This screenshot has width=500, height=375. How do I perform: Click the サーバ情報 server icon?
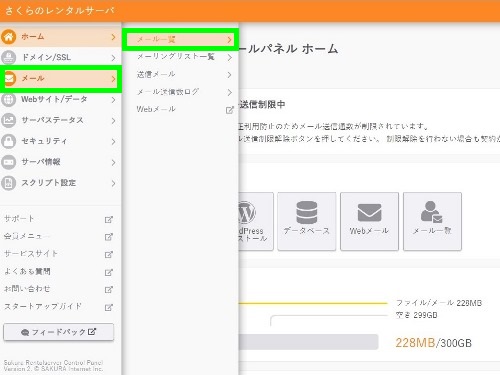click(x=9, y=162)
